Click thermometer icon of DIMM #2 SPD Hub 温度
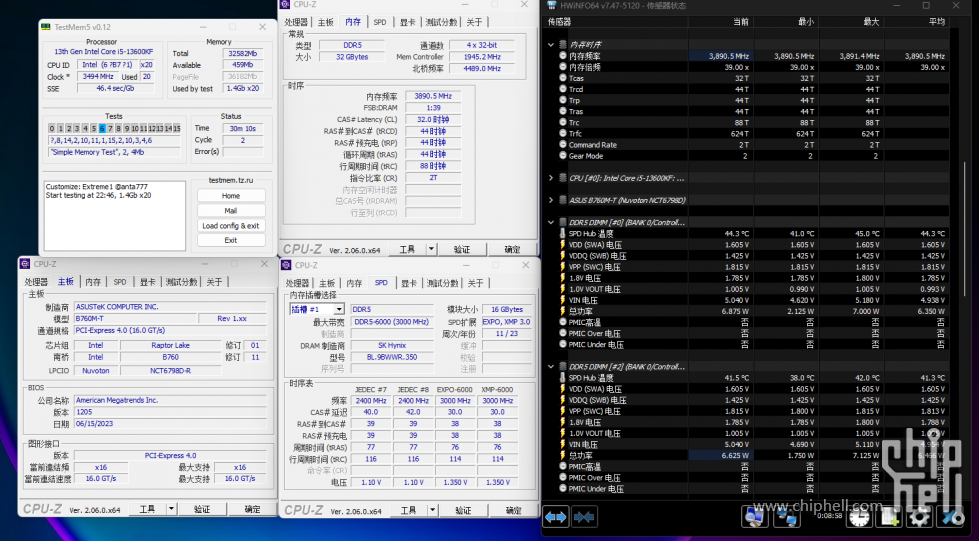 tap(563, 377)
